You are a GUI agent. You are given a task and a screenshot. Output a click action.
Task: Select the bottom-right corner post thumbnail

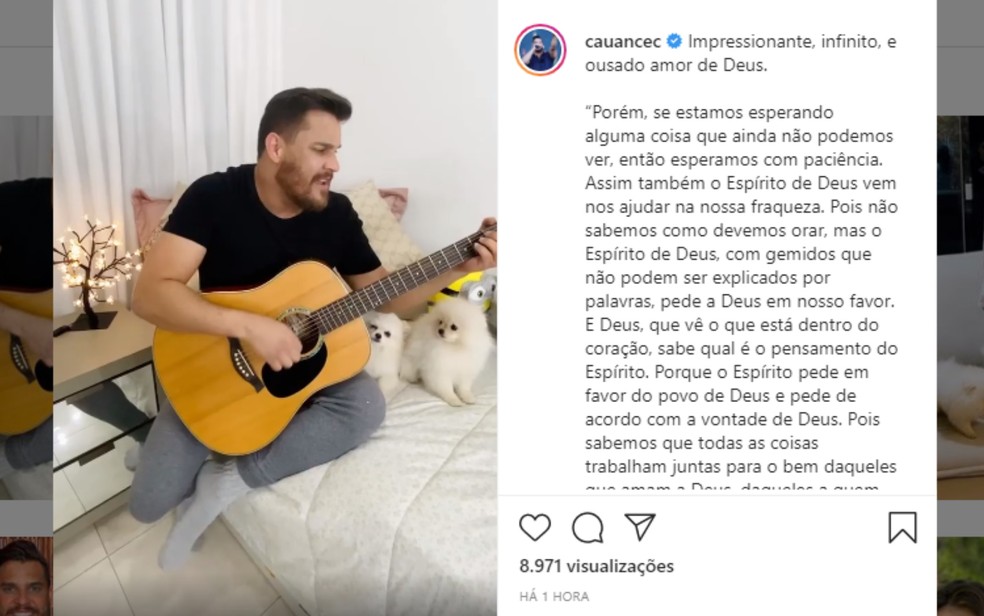click(x=960, y=576)
